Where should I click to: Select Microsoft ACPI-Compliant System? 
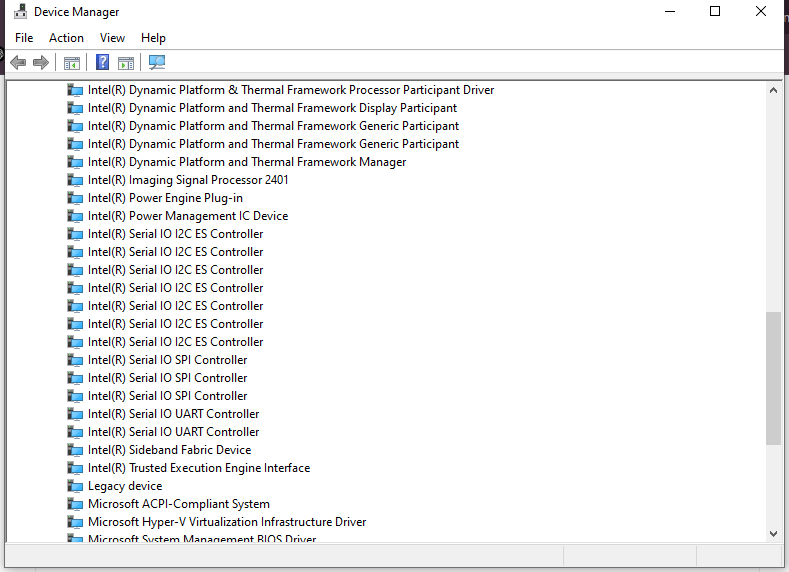179,504
